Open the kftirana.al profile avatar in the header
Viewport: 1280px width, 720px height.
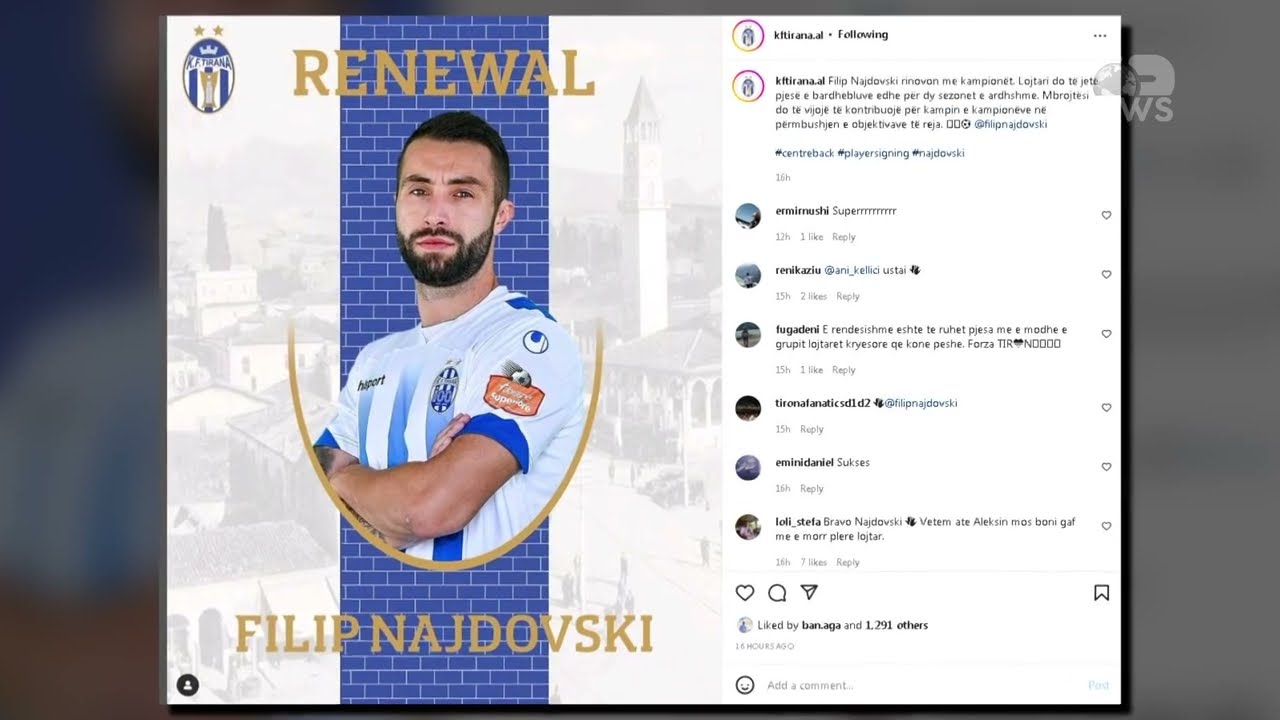(x=748, y=36)
